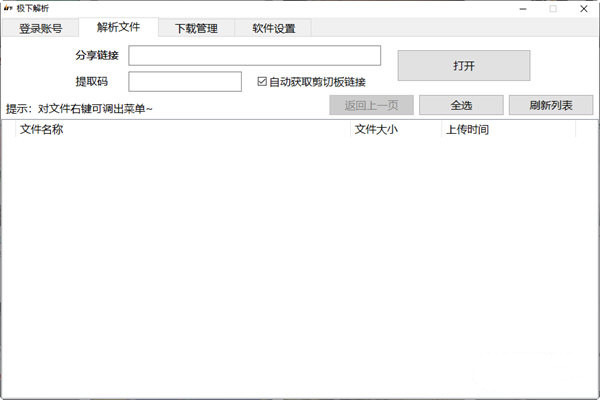
Task: Switch to the 登录账号 tab
Action: coord(41,28)
